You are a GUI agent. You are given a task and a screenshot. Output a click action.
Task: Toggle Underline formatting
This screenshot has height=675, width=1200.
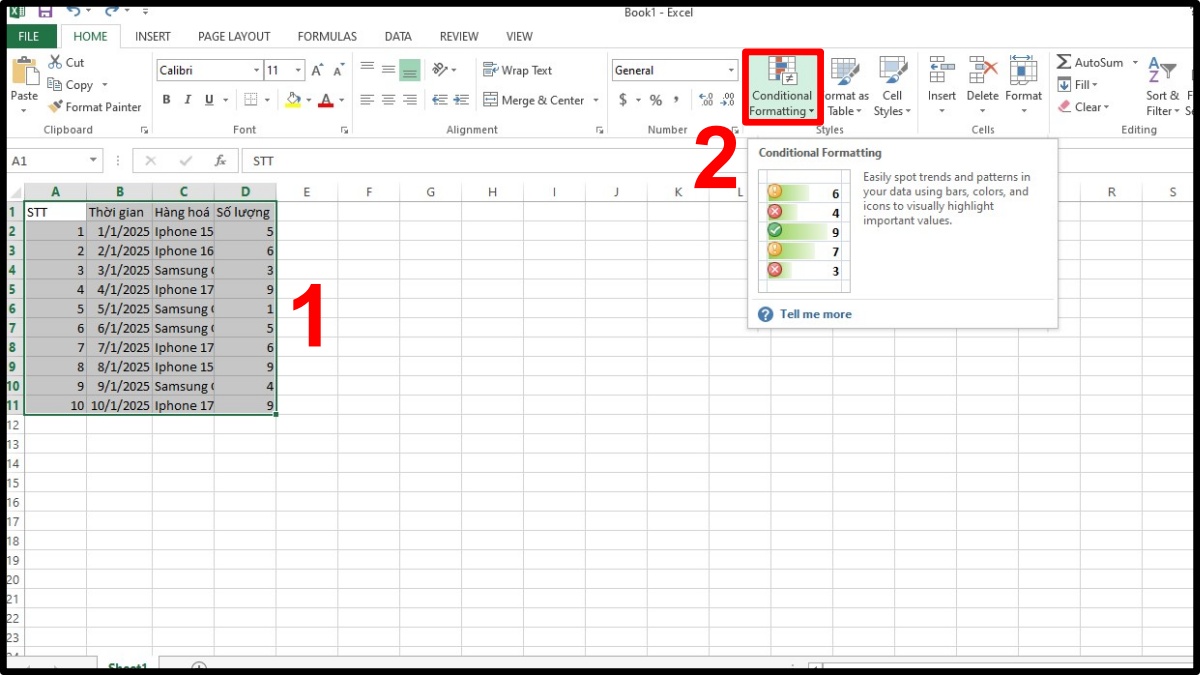click(209, 100)
